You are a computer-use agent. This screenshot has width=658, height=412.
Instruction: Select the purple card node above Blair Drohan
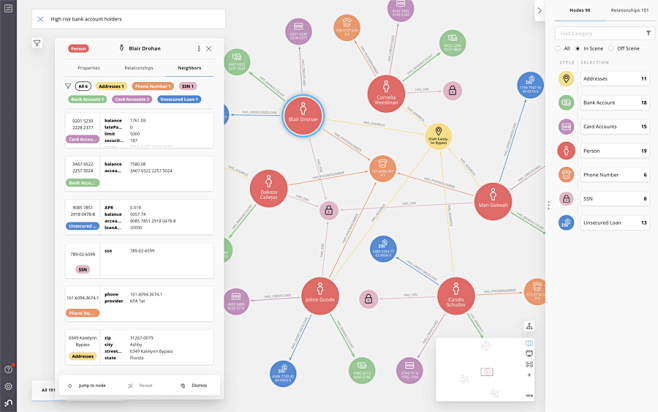click(298, 31)
